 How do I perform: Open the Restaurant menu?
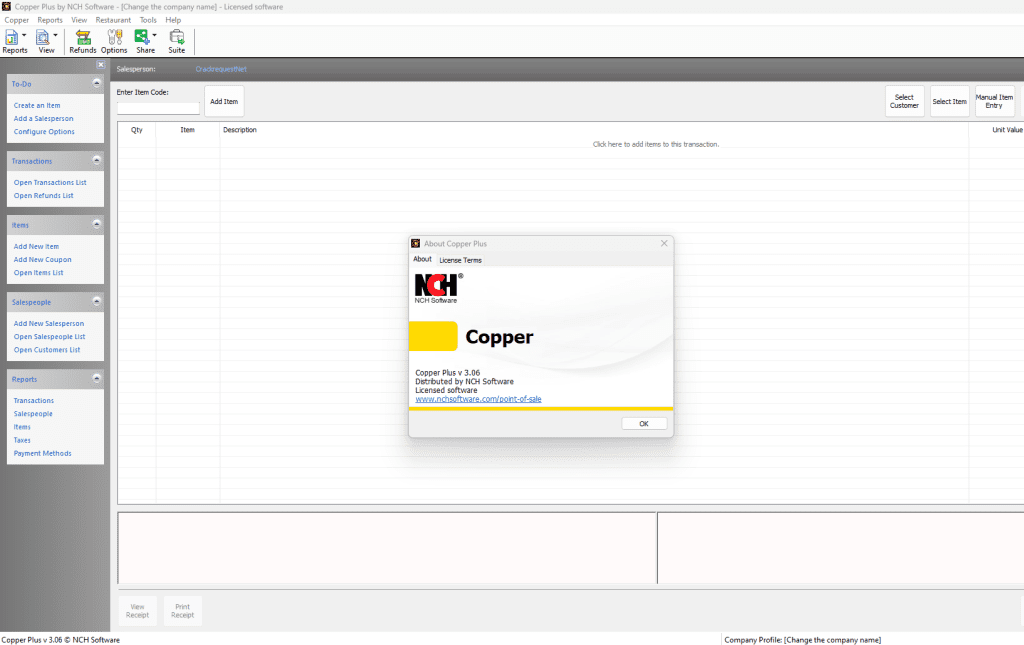tap(113, 20)
